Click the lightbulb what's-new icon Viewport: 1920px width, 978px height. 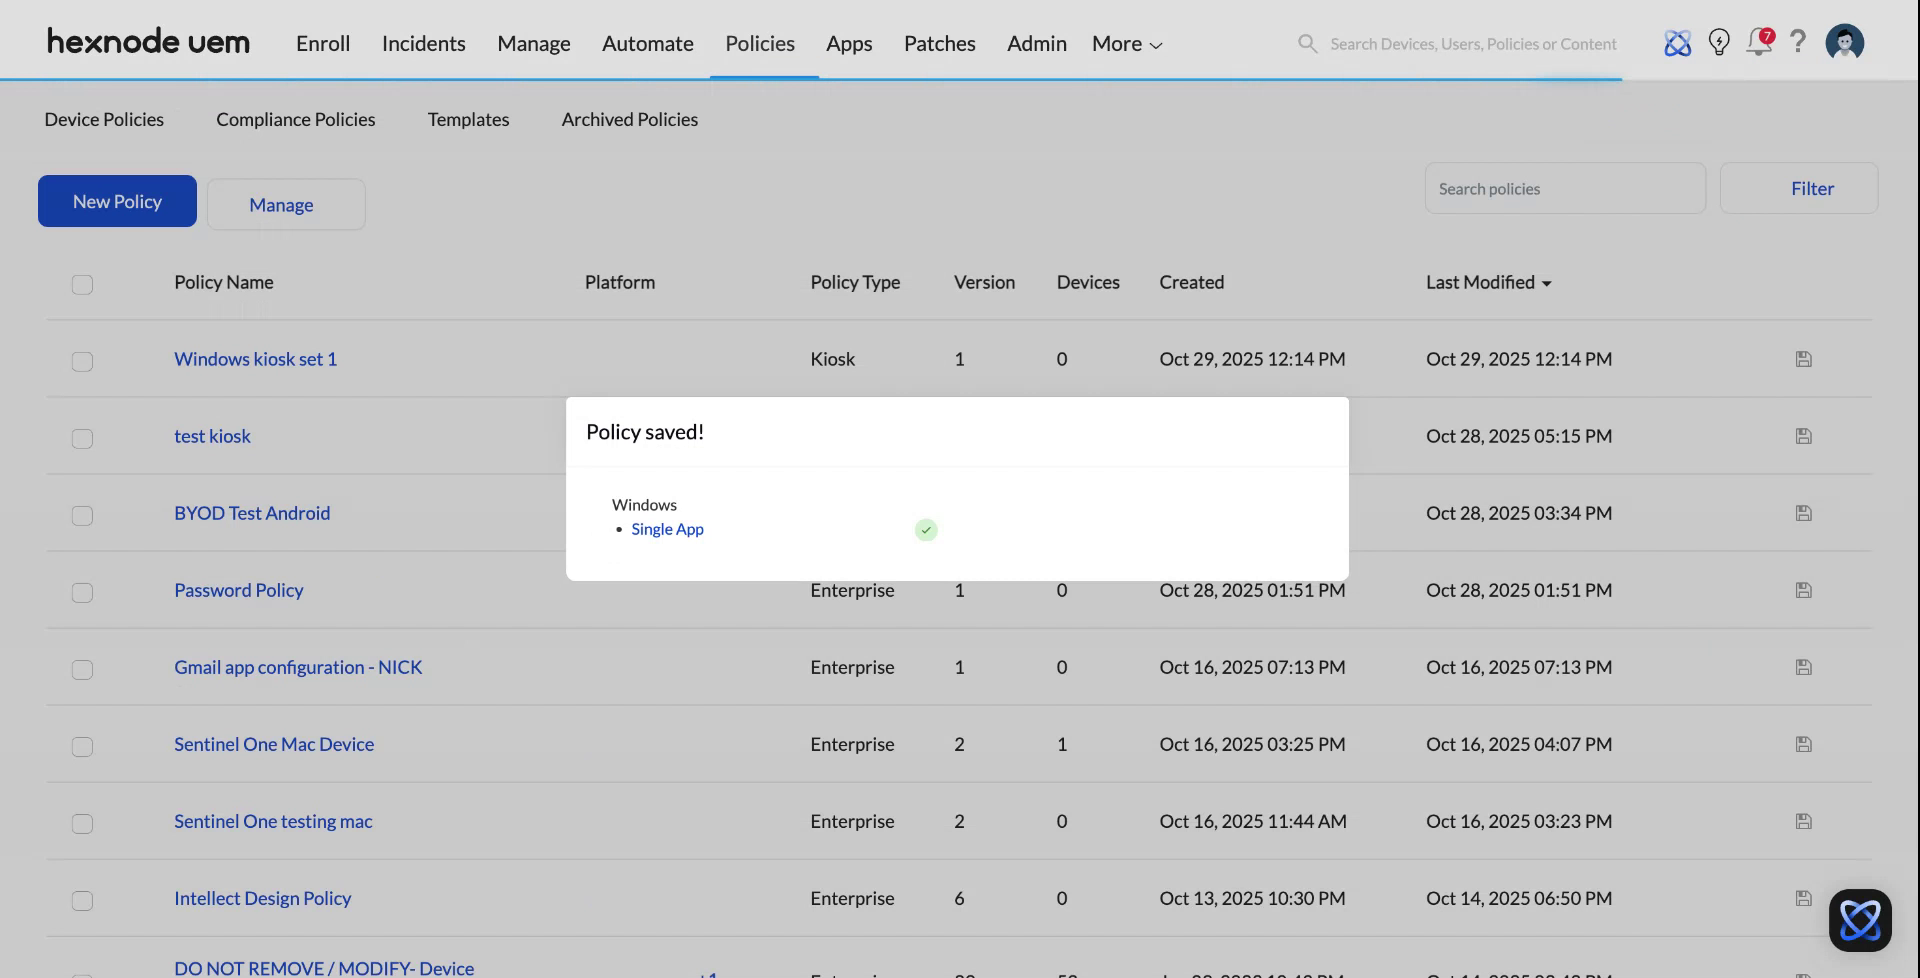tap(1719, 42)
